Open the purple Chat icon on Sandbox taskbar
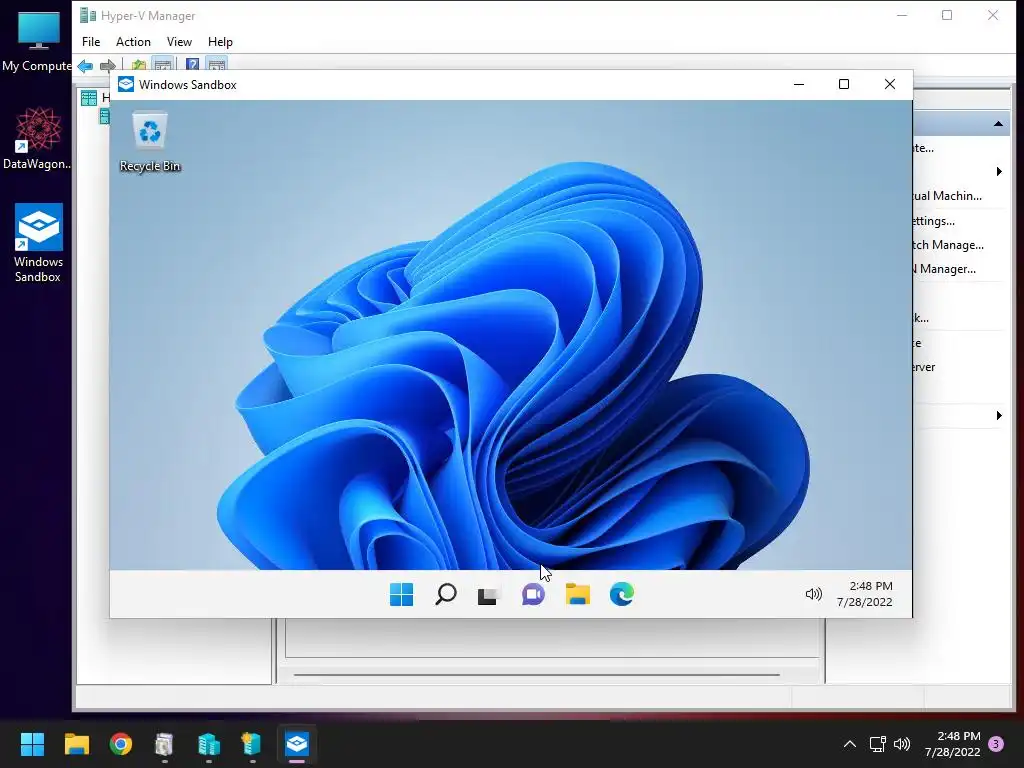The height and width of the screenshot is (768, 1024). click(533, 594)
